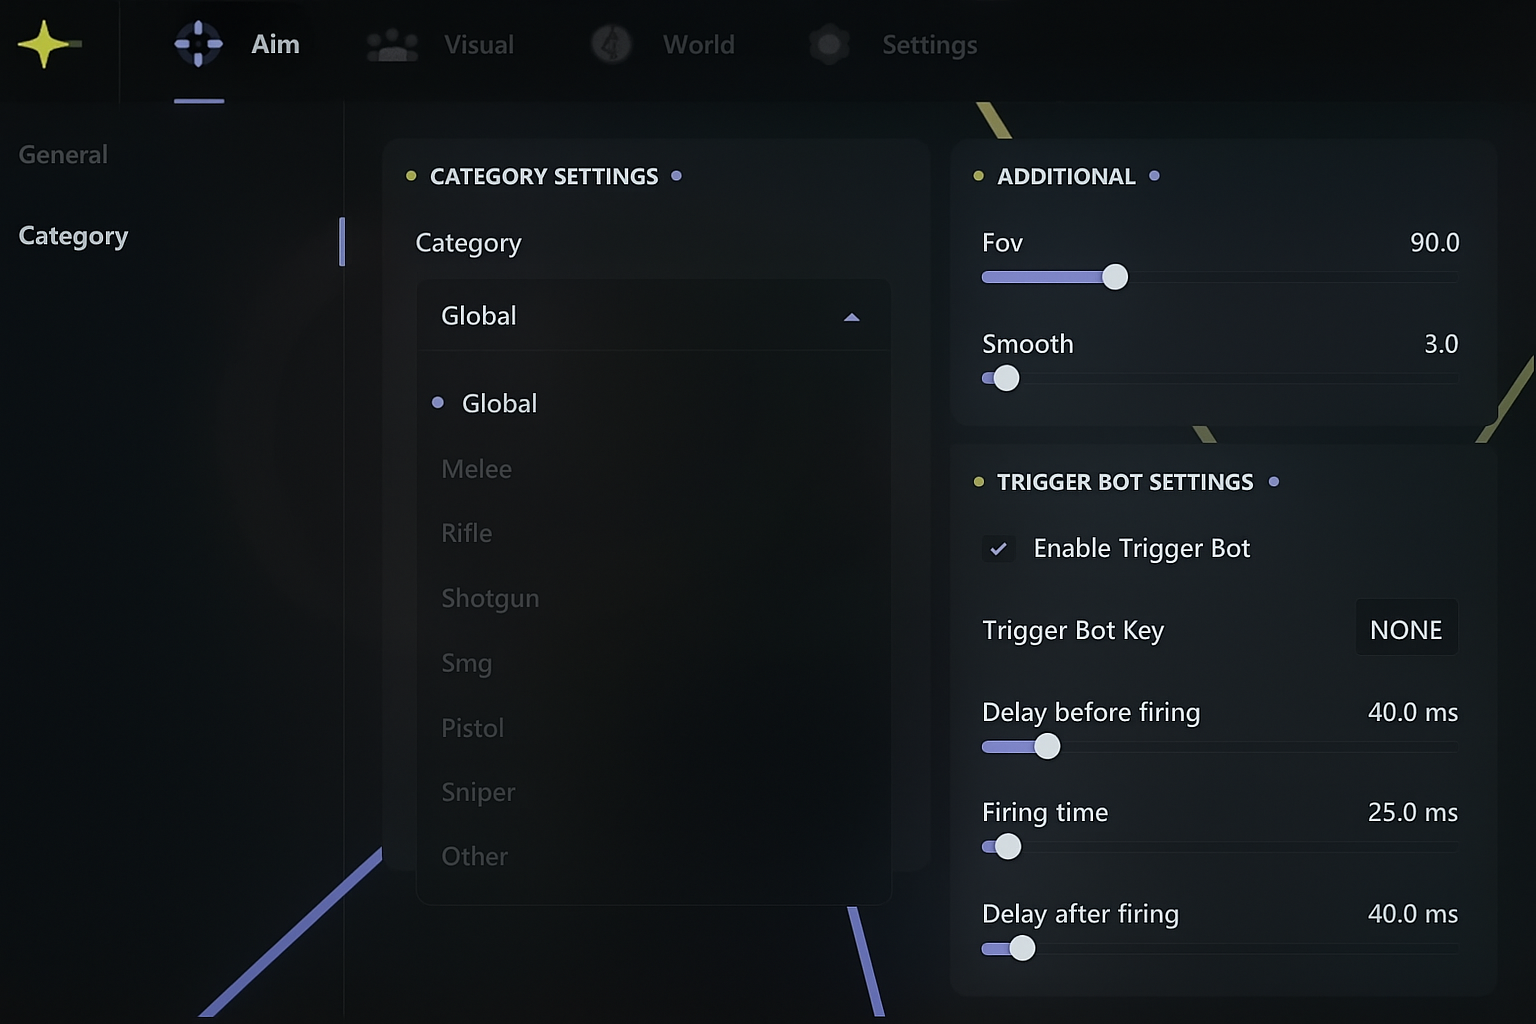
Task: Click the Fov slider handle
Action: click(1115, 277)
